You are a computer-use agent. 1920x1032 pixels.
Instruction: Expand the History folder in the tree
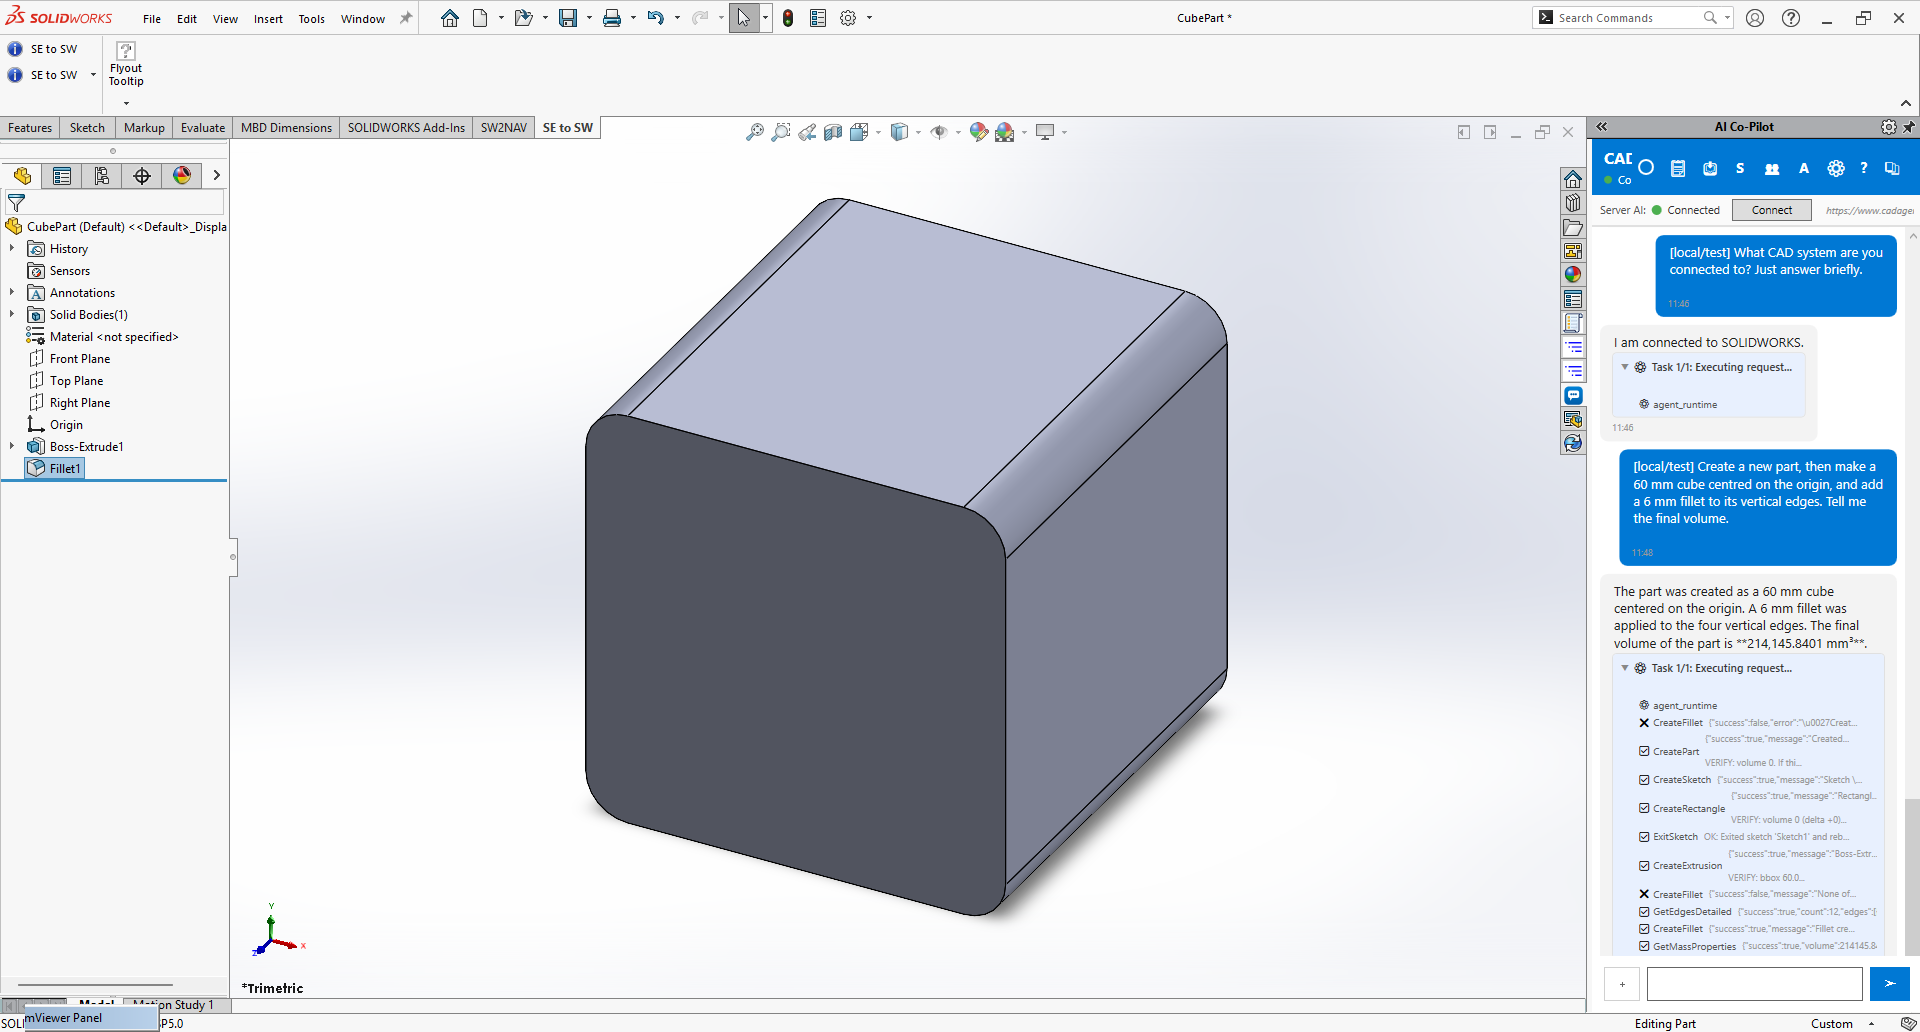pos(12,248)
